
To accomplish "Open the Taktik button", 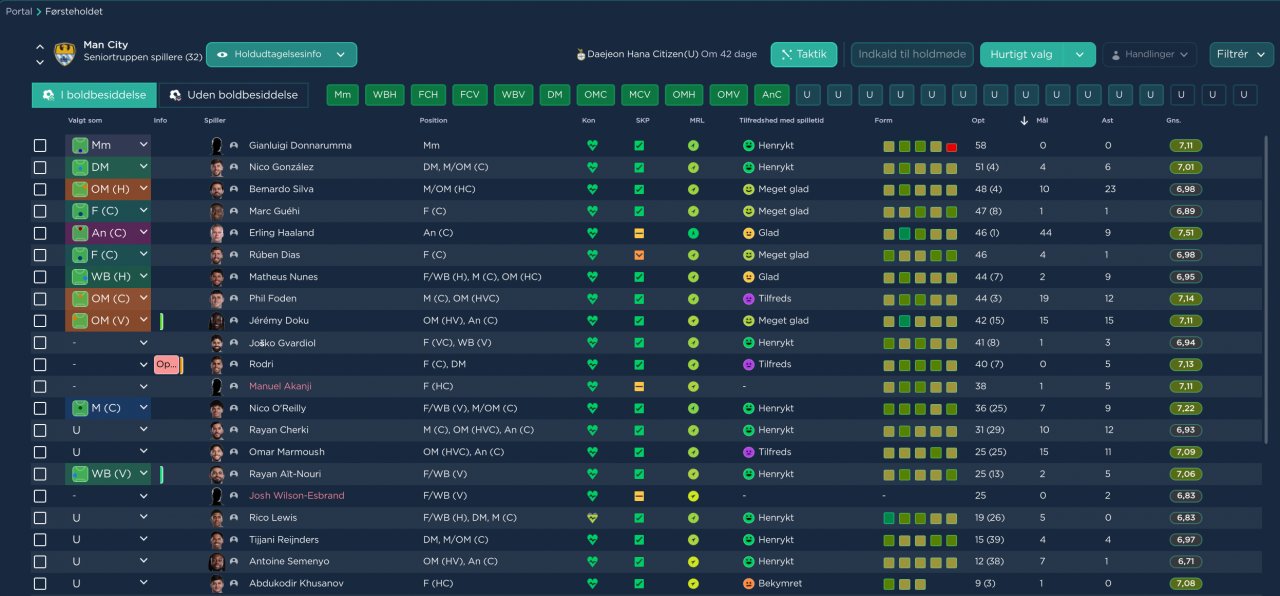I will click(x=803, y=55).
